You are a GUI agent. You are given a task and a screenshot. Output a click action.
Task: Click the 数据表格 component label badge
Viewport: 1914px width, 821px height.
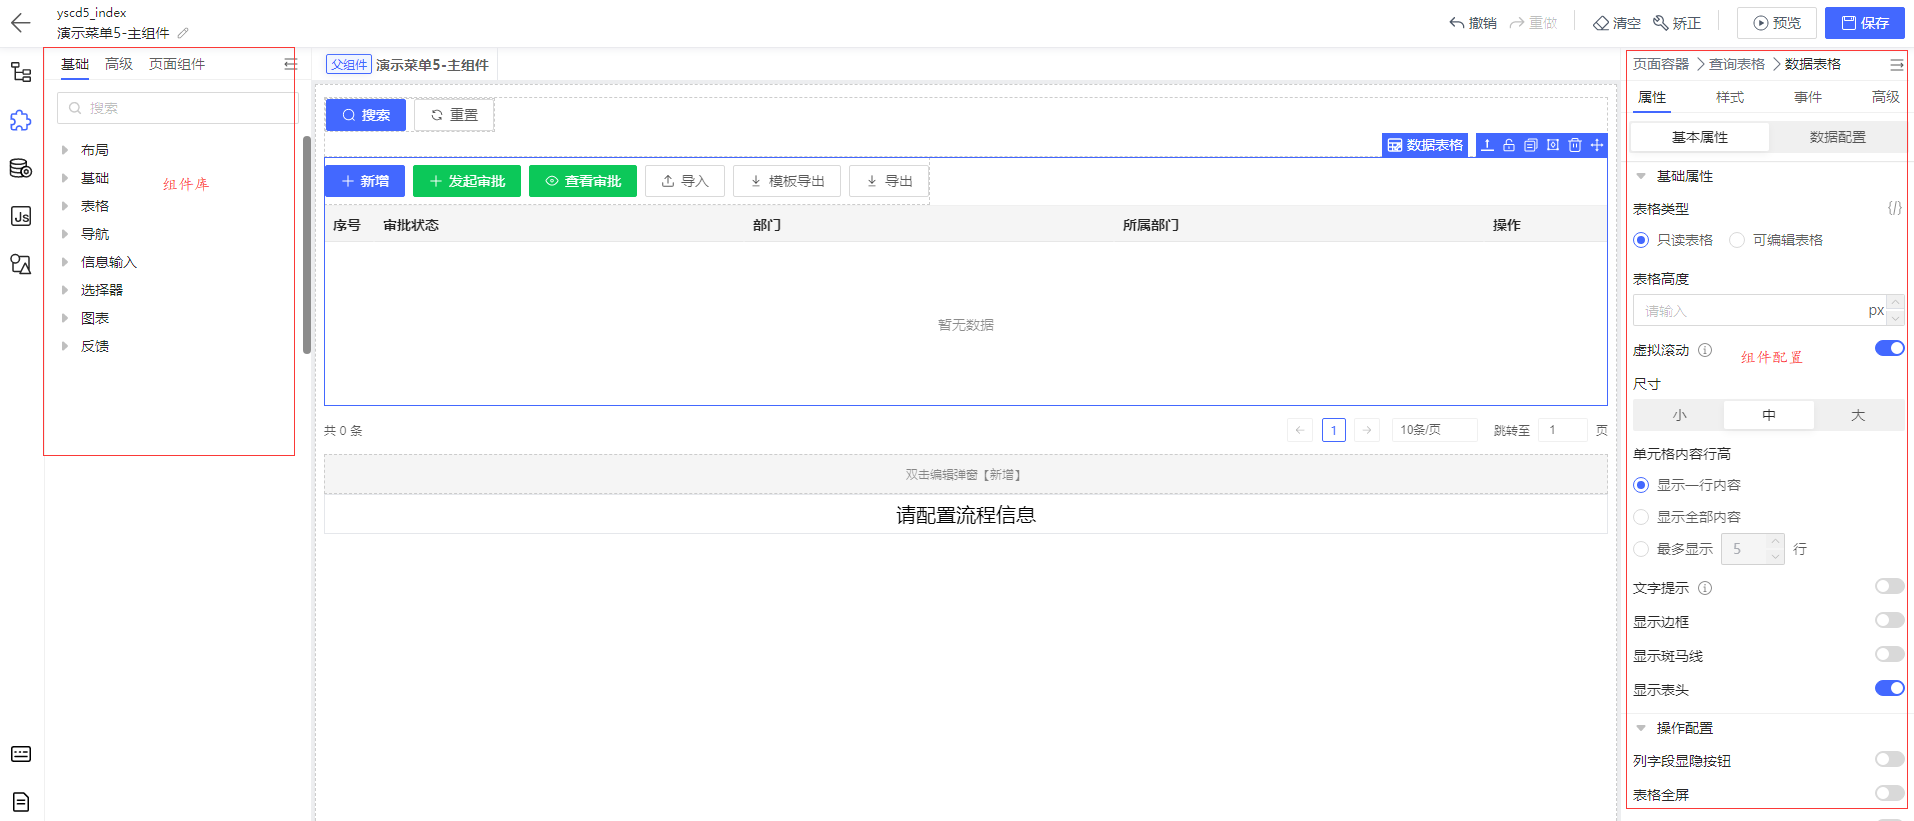tap(1425, 145)
